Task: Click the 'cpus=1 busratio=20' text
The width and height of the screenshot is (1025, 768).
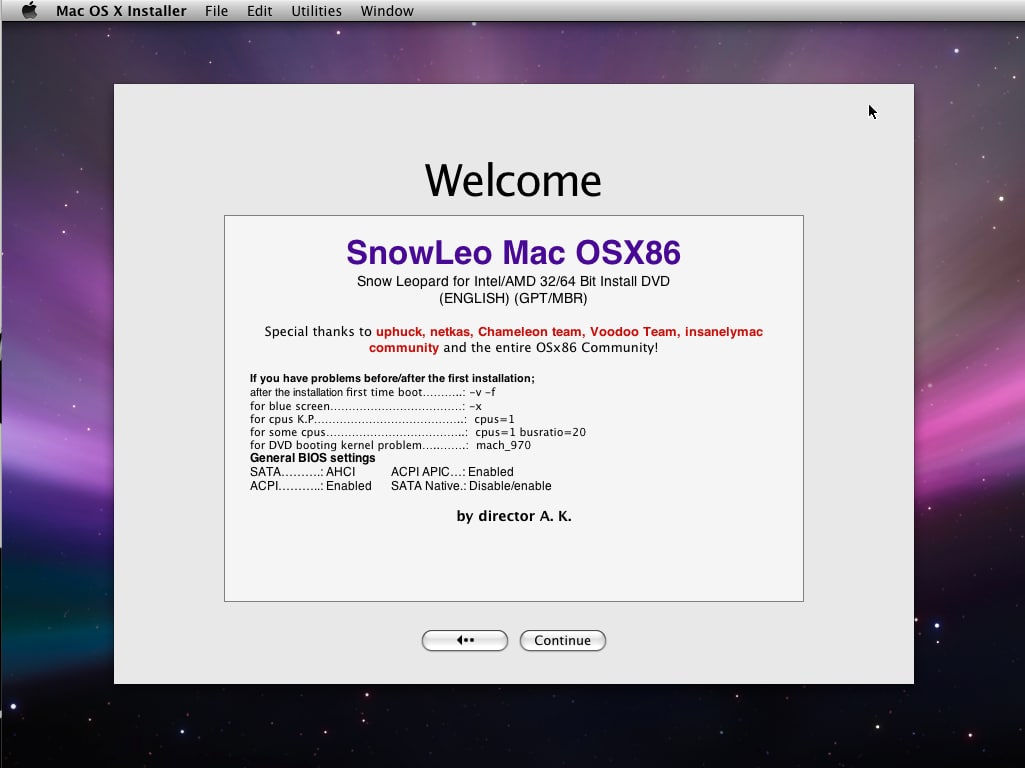Action: (530, 432)
